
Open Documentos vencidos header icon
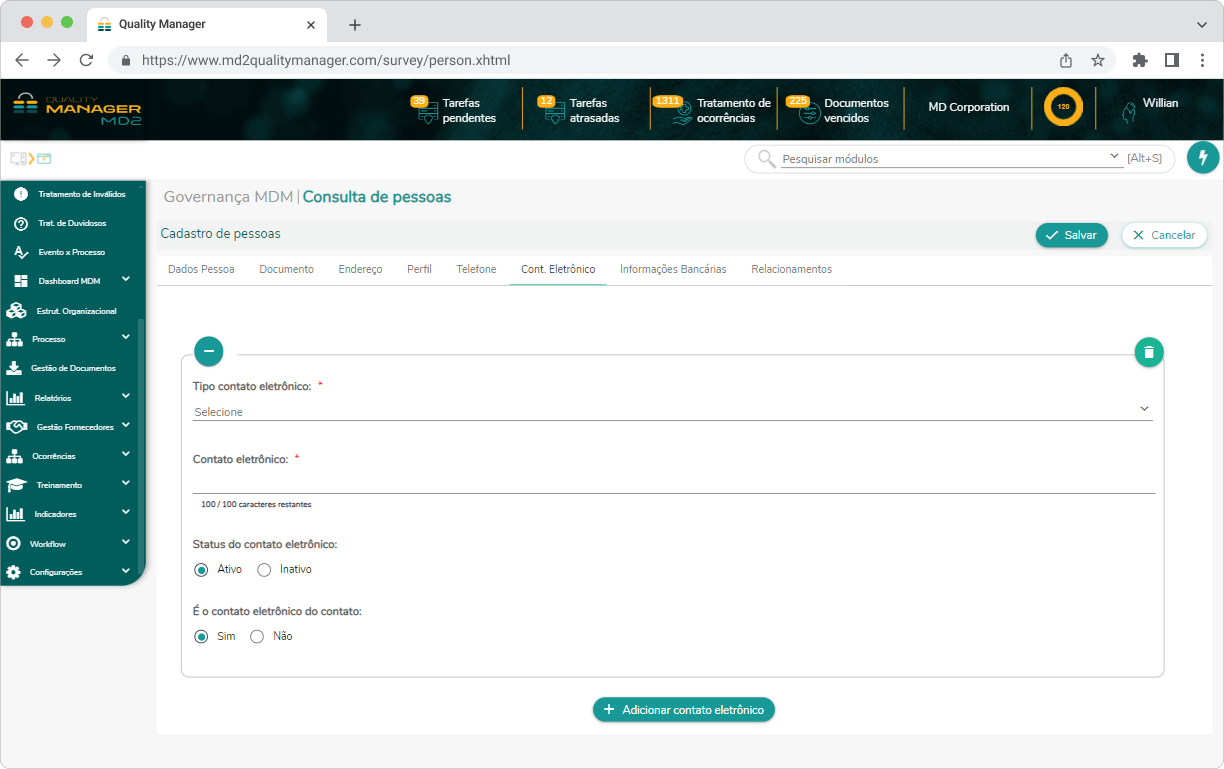coord(810,111)
